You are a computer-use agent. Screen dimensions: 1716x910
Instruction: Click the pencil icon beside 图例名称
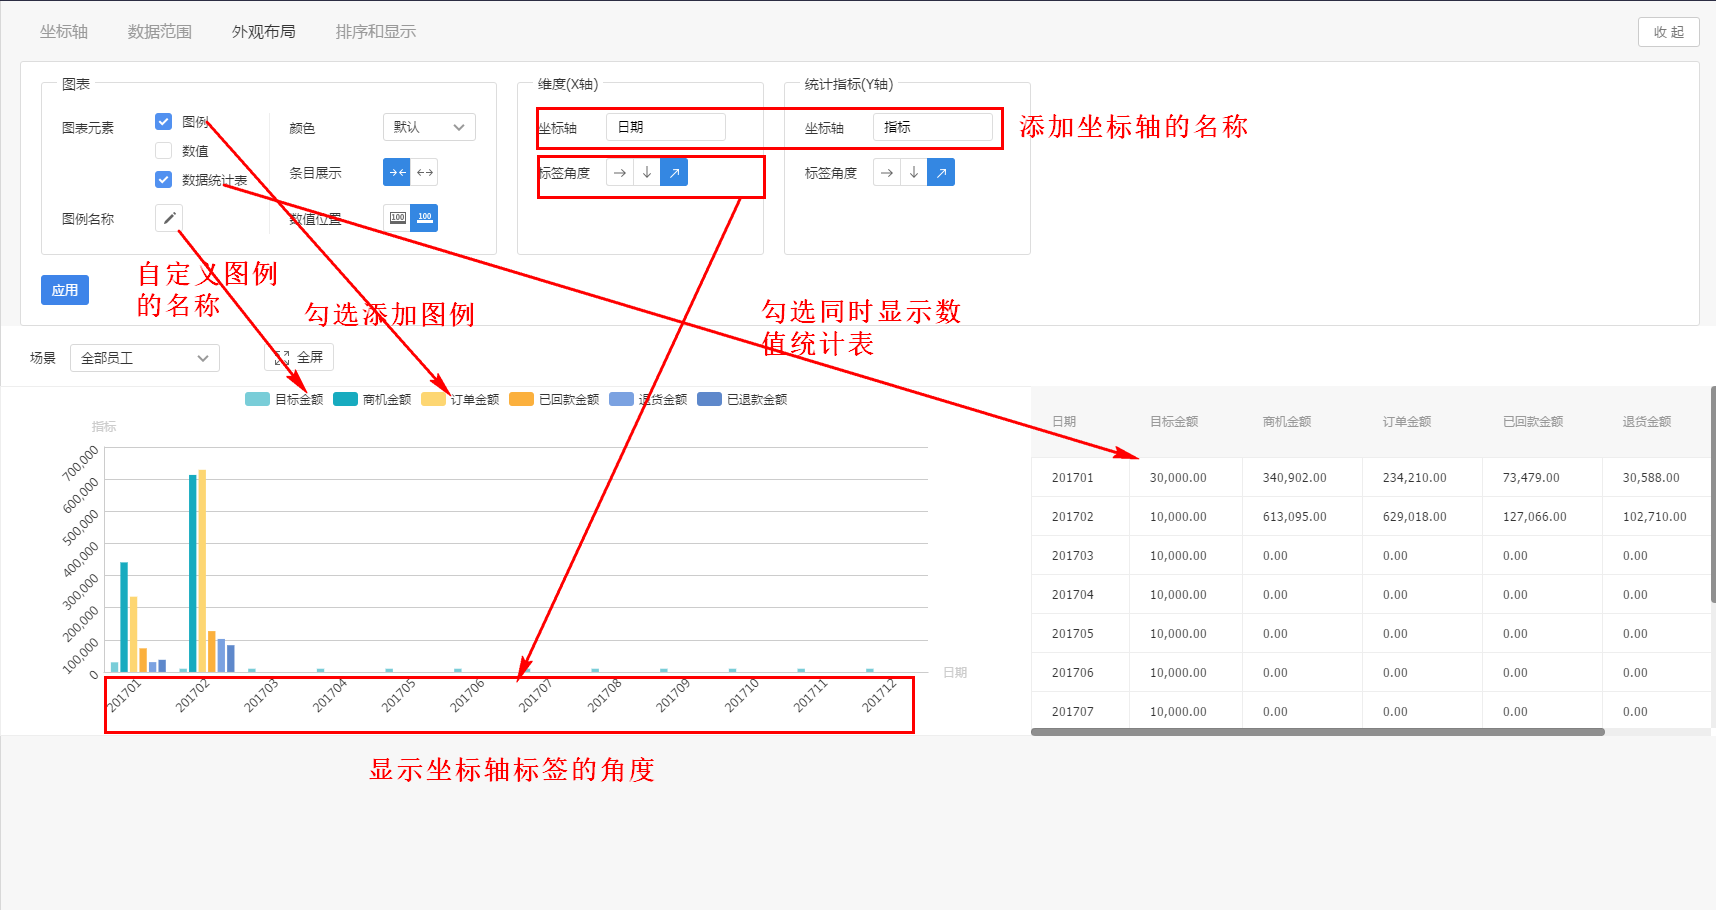click(x=169, y=218)
